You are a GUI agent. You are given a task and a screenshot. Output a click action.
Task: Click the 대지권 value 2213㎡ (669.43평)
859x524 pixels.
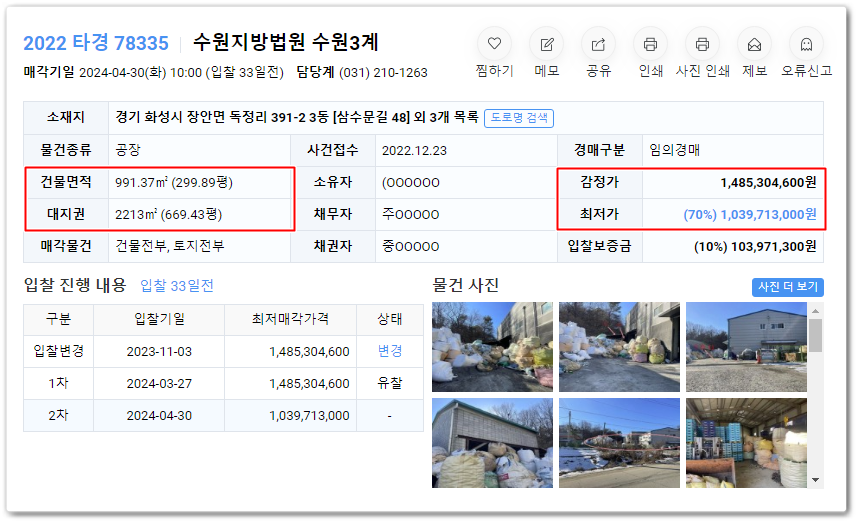(x=168, y=214)
